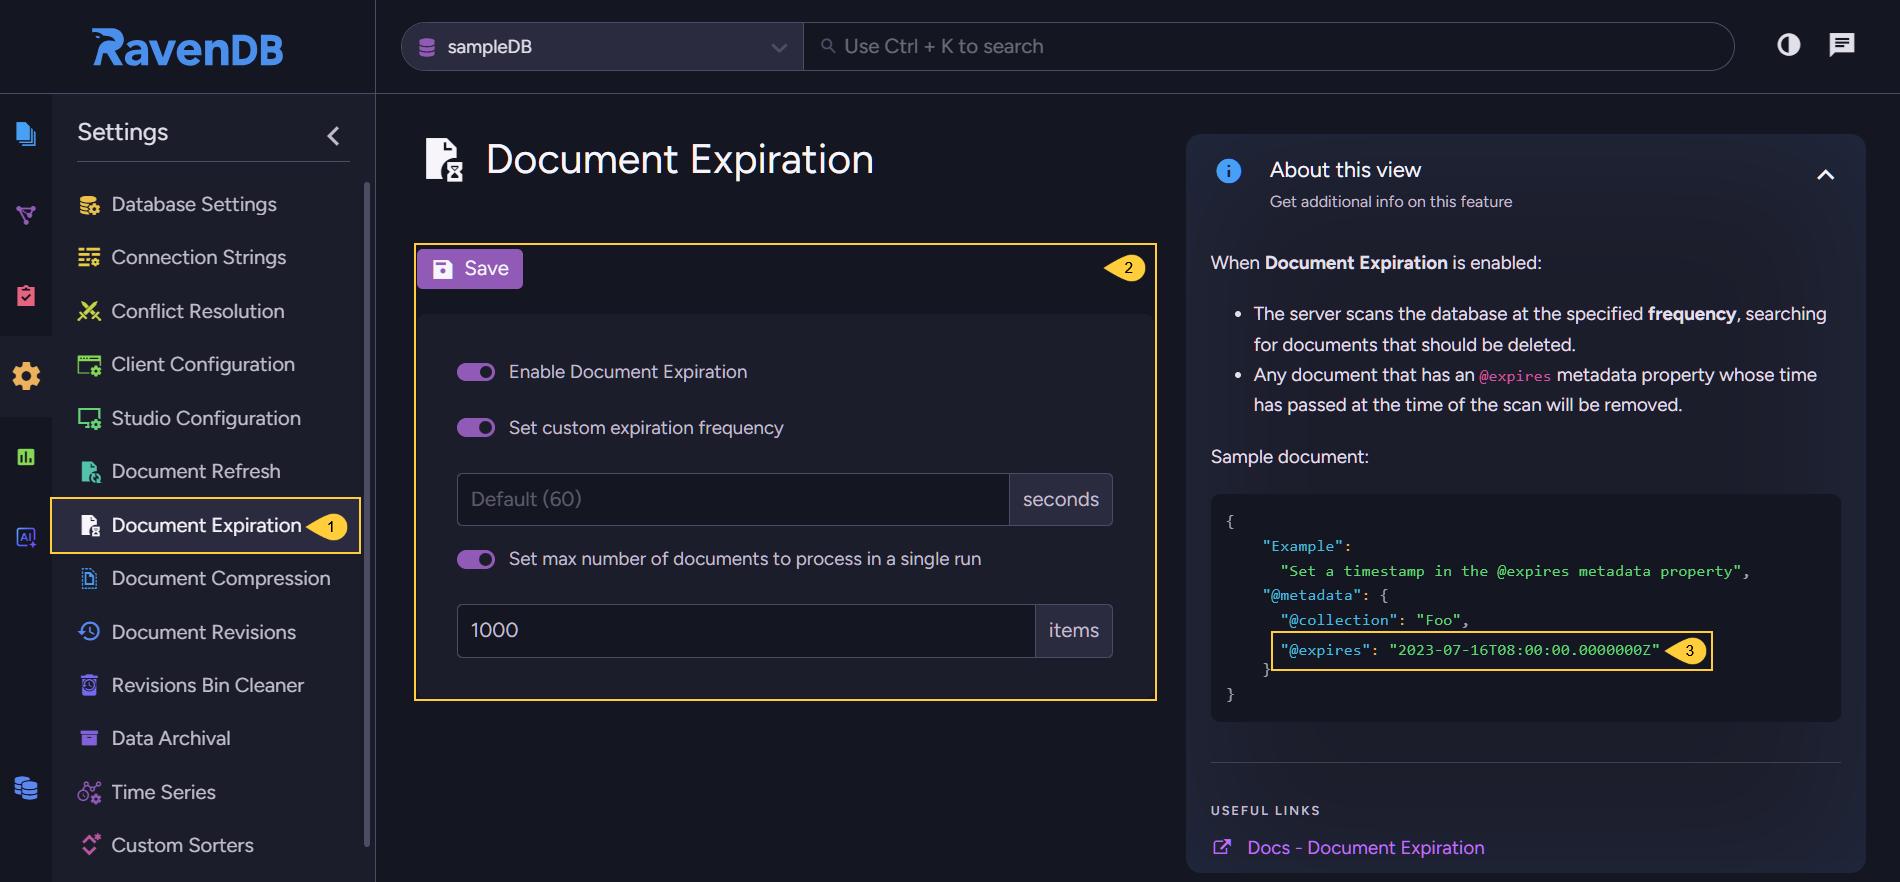Viewport: 1900px width, 882px height.
Task: Open Revisions Bin Cleaner page
Action: [207, 686]
